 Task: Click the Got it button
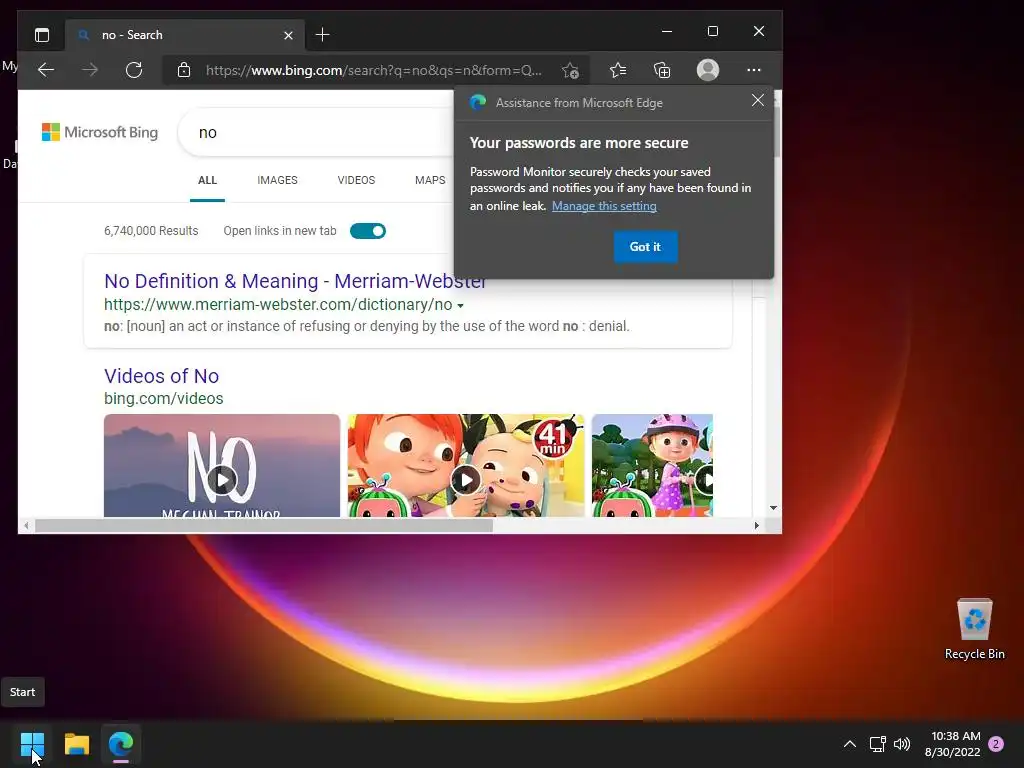pos(645,247)
